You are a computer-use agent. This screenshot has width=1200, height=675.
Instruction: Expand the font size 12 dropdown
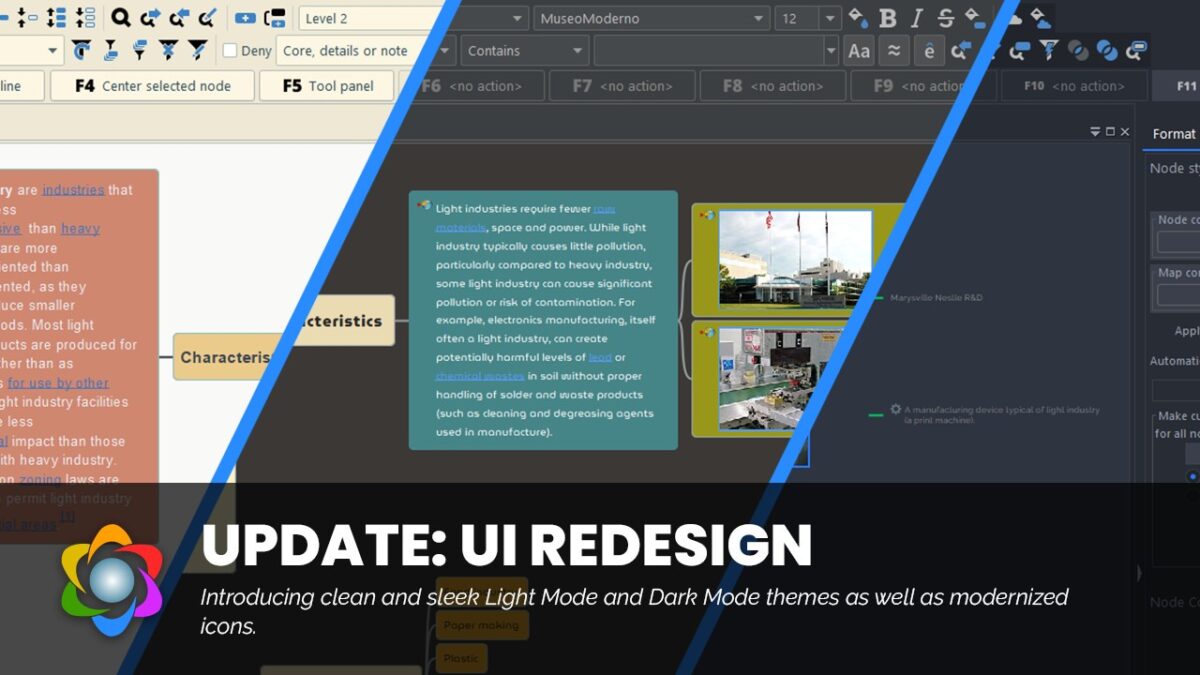point(807,18)
